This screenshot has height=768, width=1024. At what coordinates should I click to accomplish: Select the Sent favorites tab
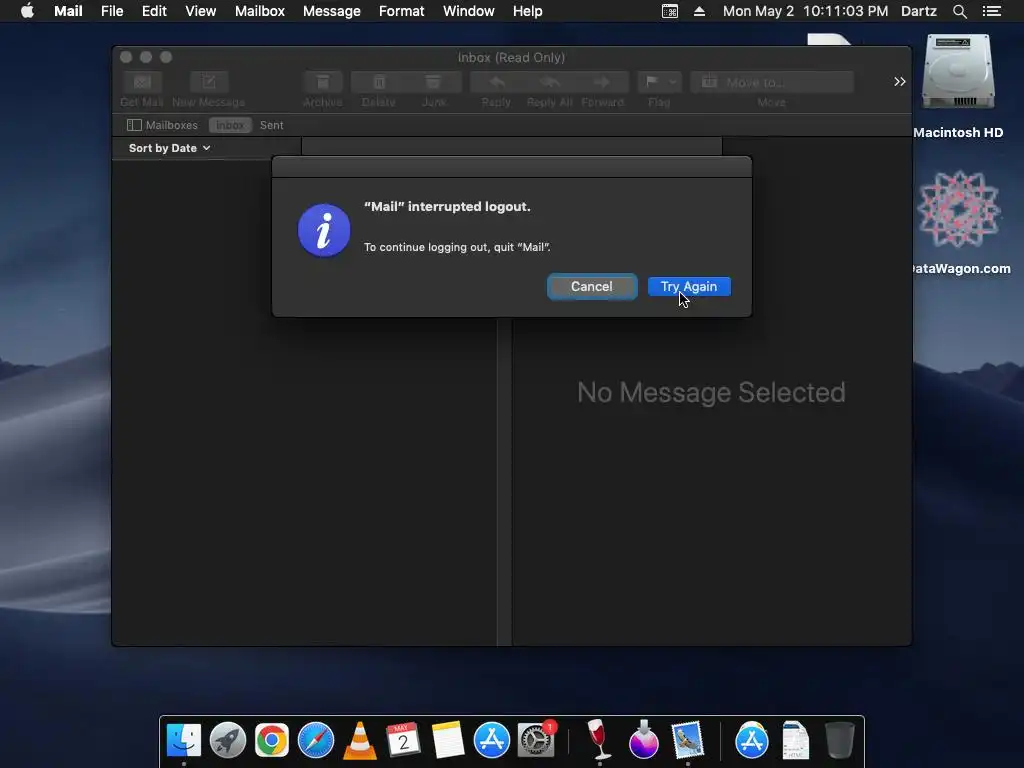point(272,125)
